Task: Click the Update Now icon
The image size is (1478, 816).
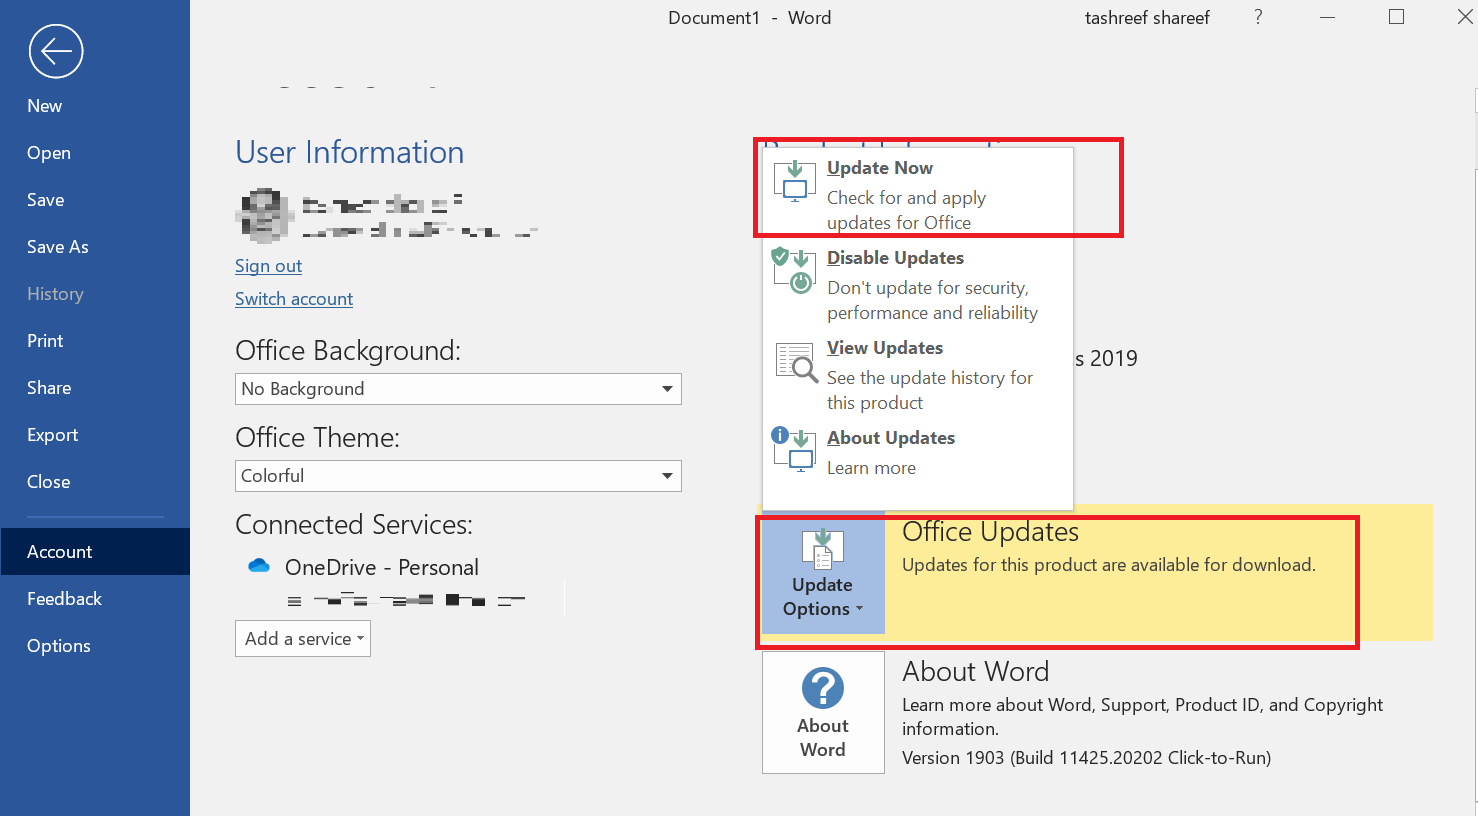Action: [795, 180]
